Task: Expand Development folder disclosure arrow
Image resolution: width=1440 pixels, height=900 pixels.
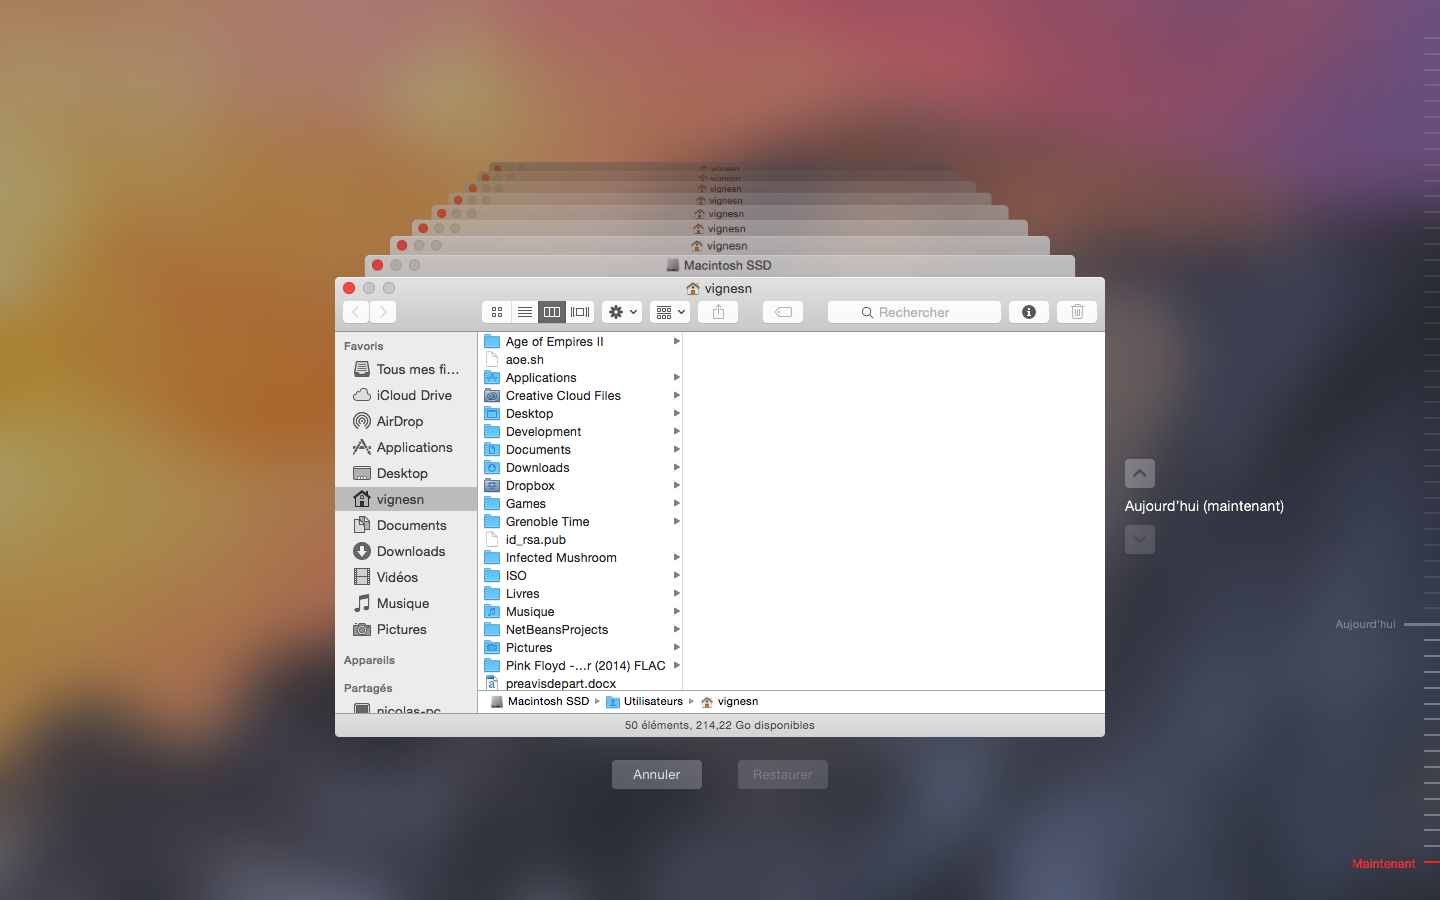Action: pos(677,431)
